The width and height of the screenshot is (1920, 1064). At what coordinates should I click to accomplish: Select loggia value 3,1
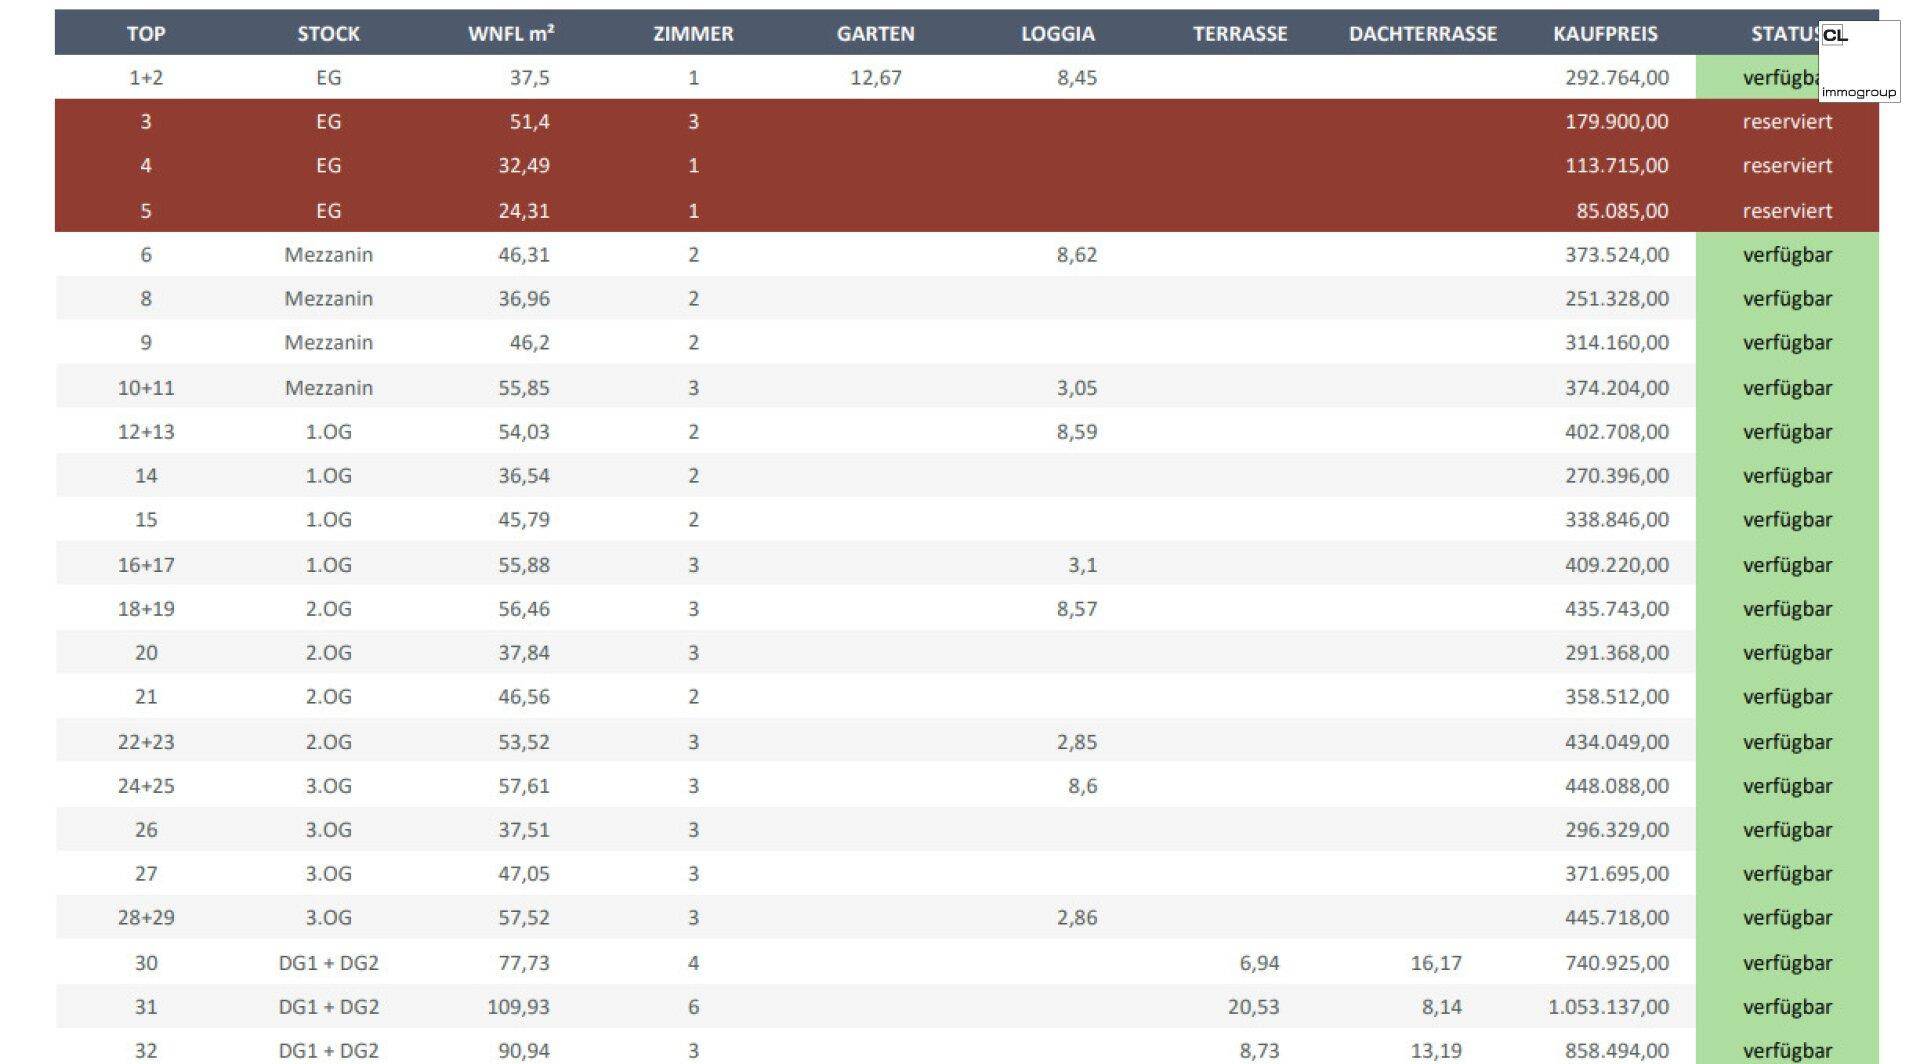[x=1082, y=565]
